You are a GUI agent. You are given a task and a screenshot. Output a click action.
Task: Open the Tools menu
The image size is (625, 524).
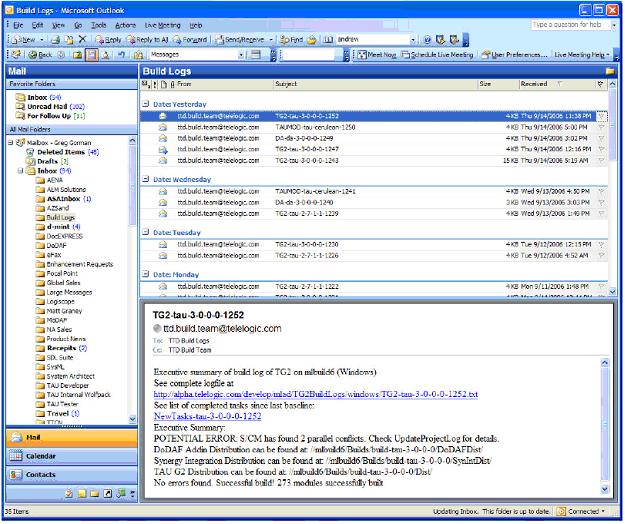(98, 25)
